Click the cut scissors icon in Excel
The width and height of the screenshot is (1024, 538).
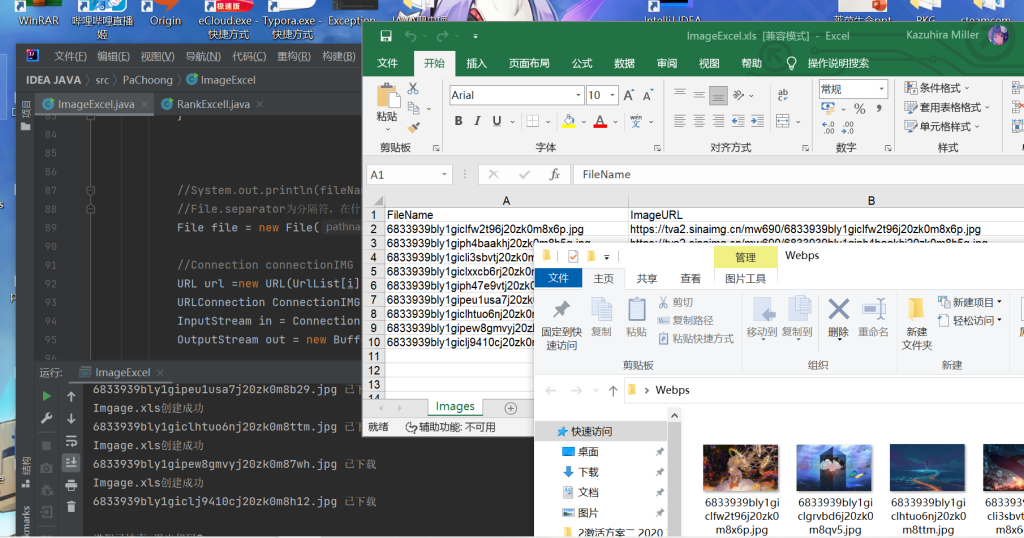coord(413,90)
